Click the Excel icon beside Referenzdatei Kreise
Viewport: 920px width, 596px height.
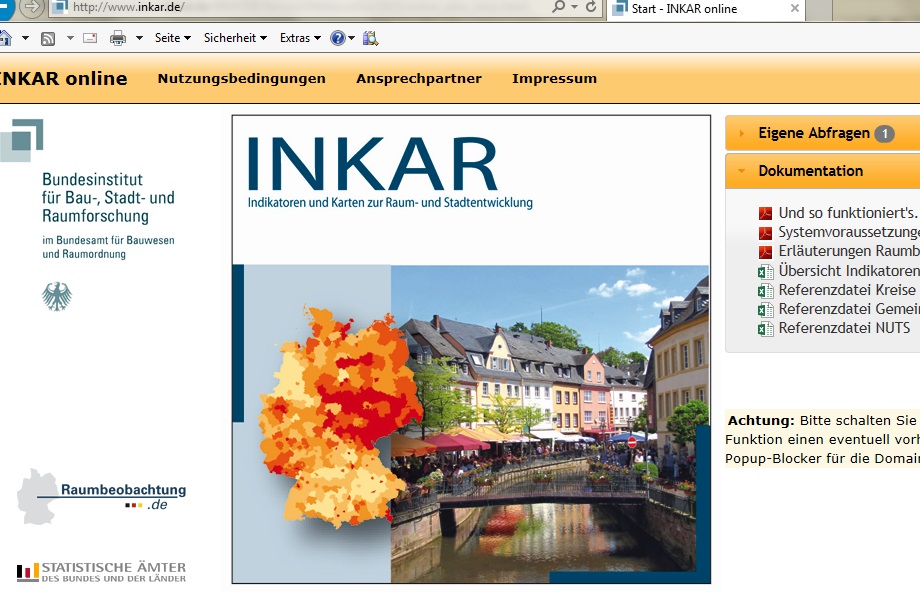click(x=765, y=291)
